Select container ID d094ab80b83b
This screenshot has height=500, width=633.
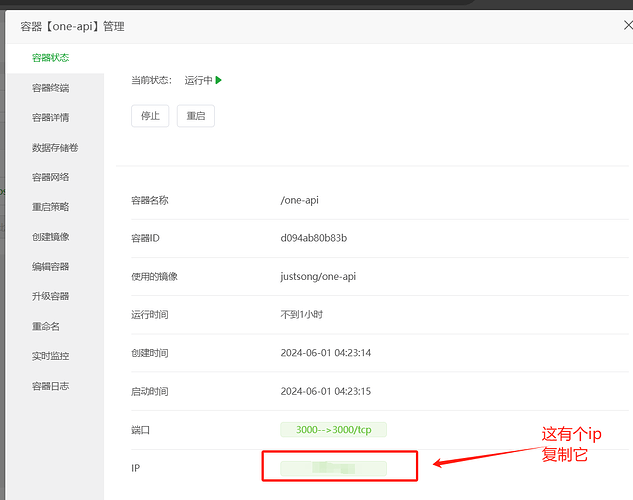[314, 238]
